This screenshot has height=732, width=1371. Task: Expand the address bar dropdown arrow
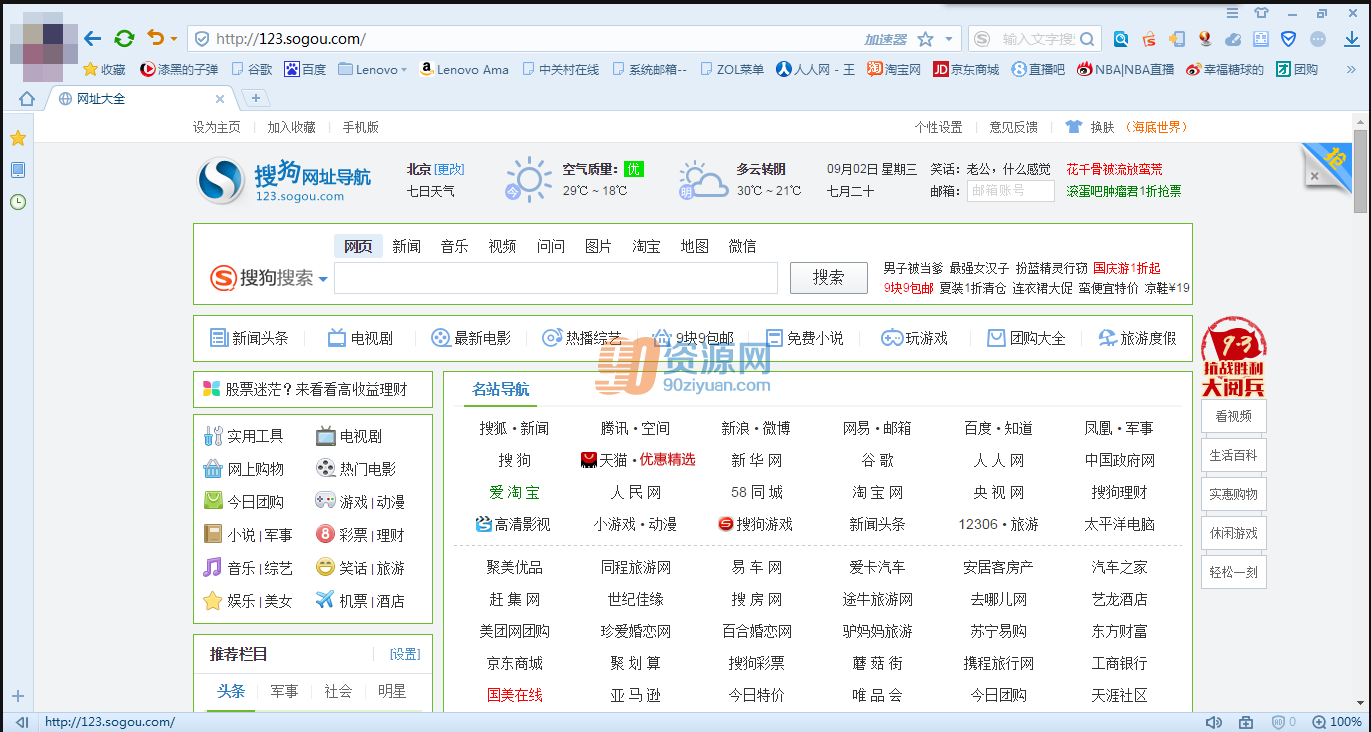click(x=949, y=39)
